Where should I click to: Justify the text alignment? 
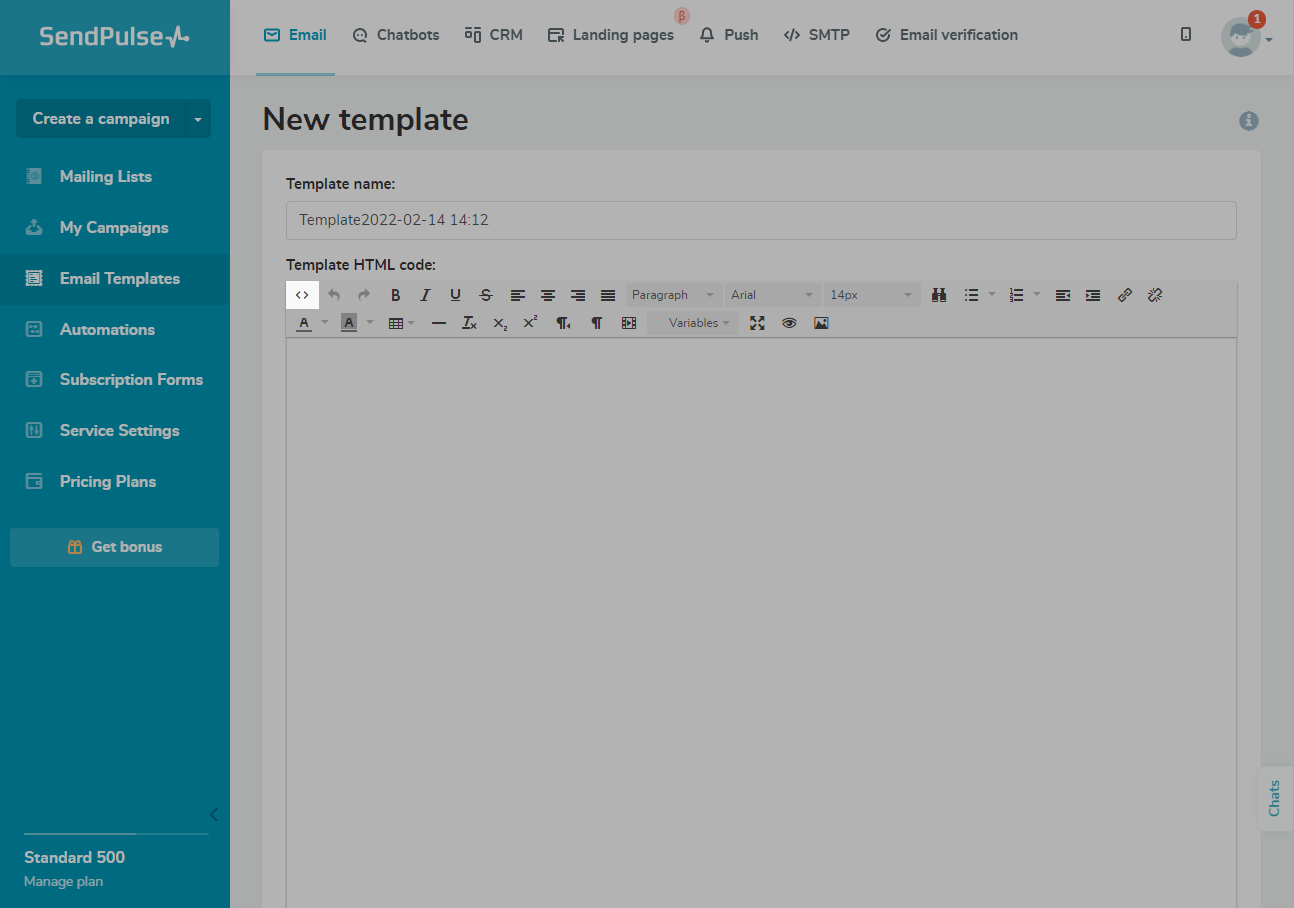coord(608,295)
